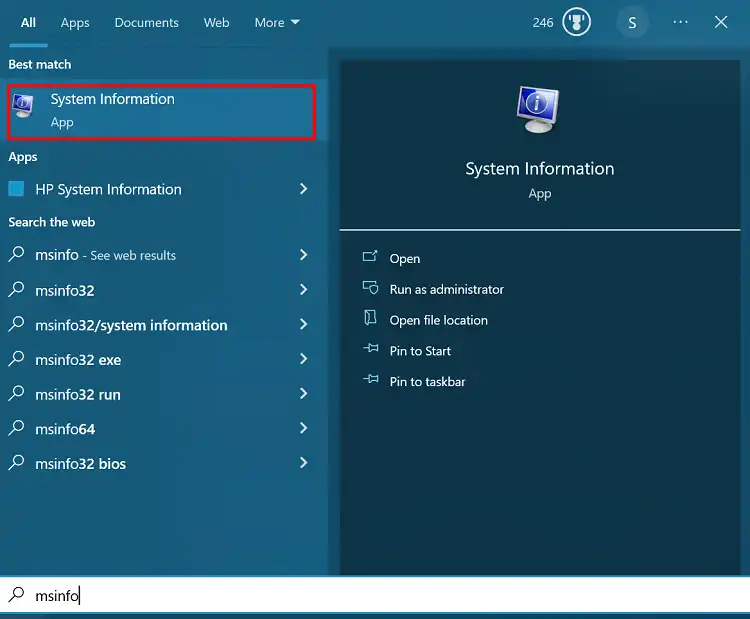Select the HP System Information app result
The image size is (750, 619).
(158, 189)
